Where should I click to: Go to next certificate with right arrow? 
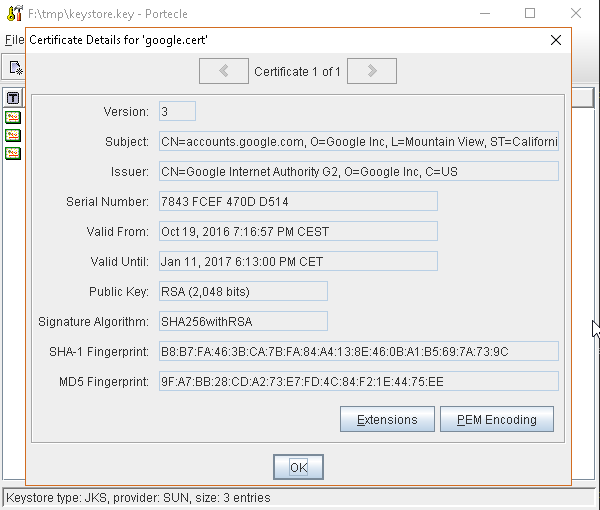click(x=372, y=71)
